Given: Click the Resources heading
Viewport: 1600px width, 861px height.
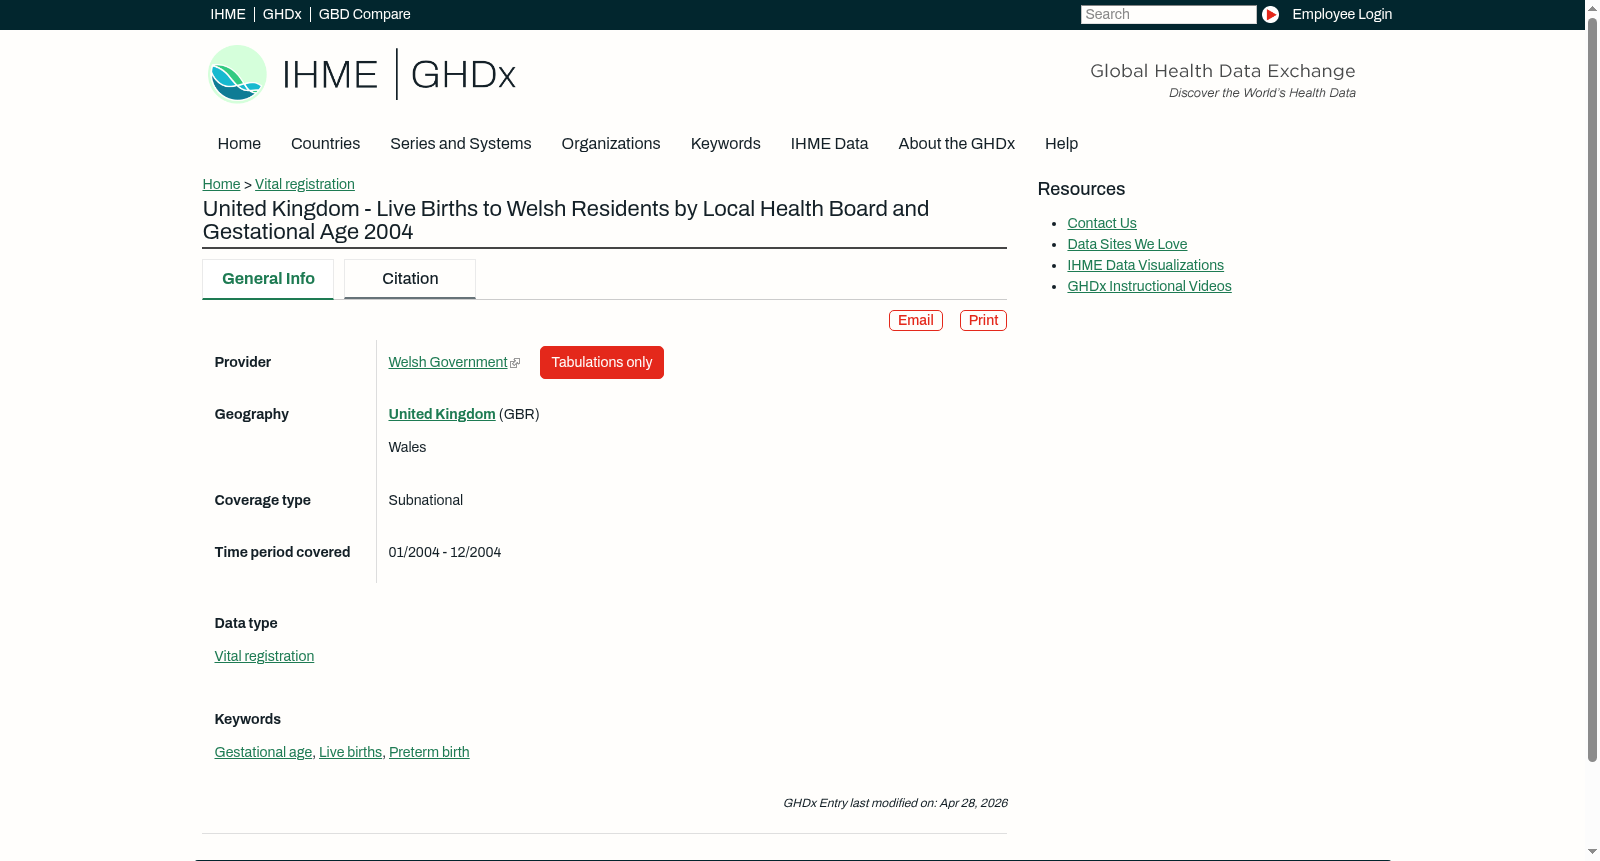Looking at the screenshot, I should (x=1081, y=189).
